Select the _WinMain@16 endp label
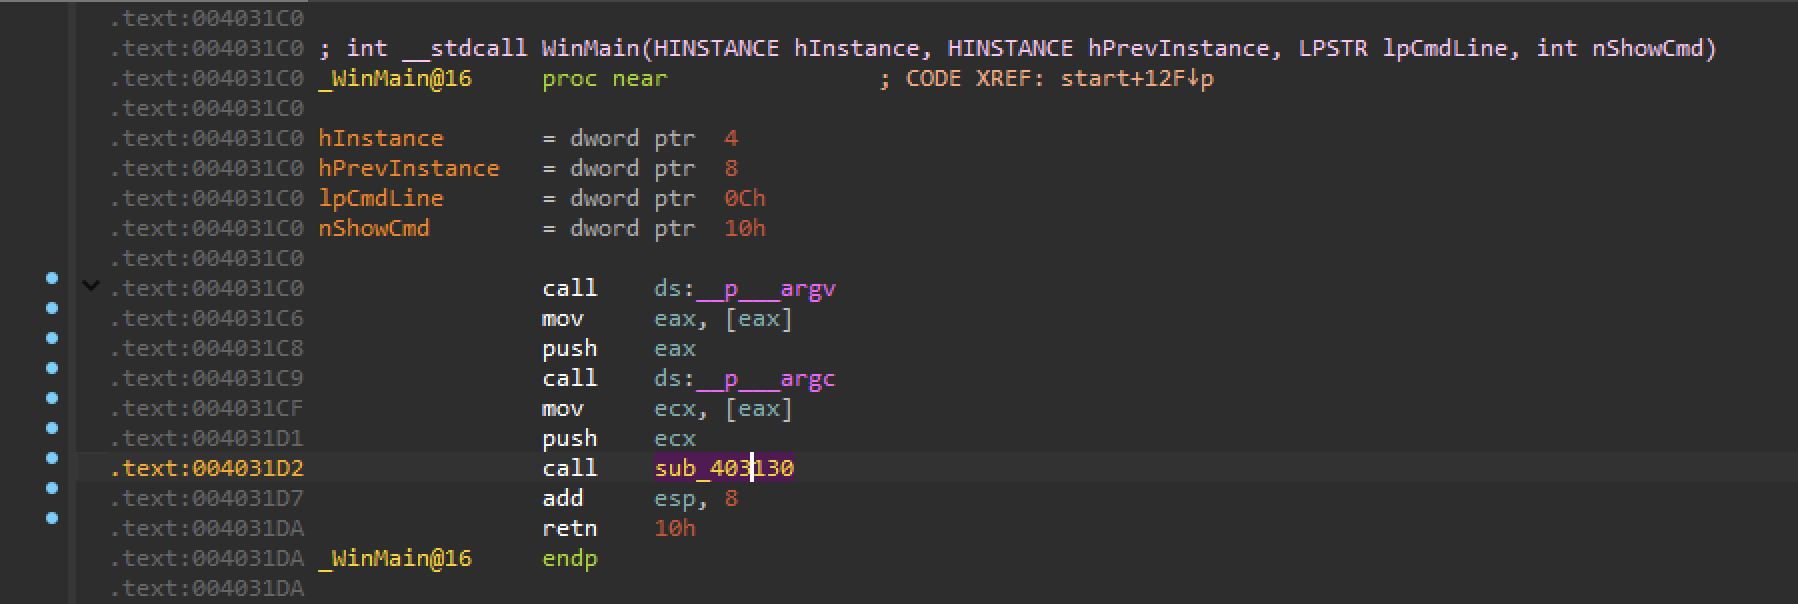 click(395, 558)
